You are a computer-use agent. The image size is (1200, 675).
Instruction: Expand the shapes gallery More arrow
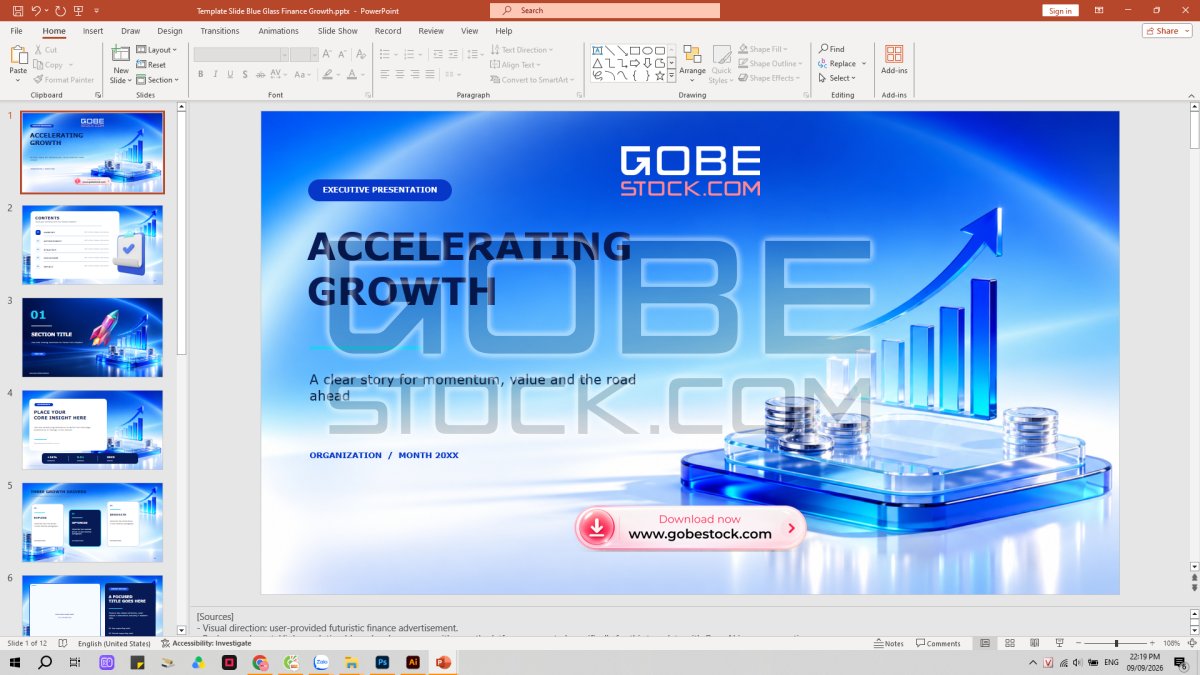[672, 75]
